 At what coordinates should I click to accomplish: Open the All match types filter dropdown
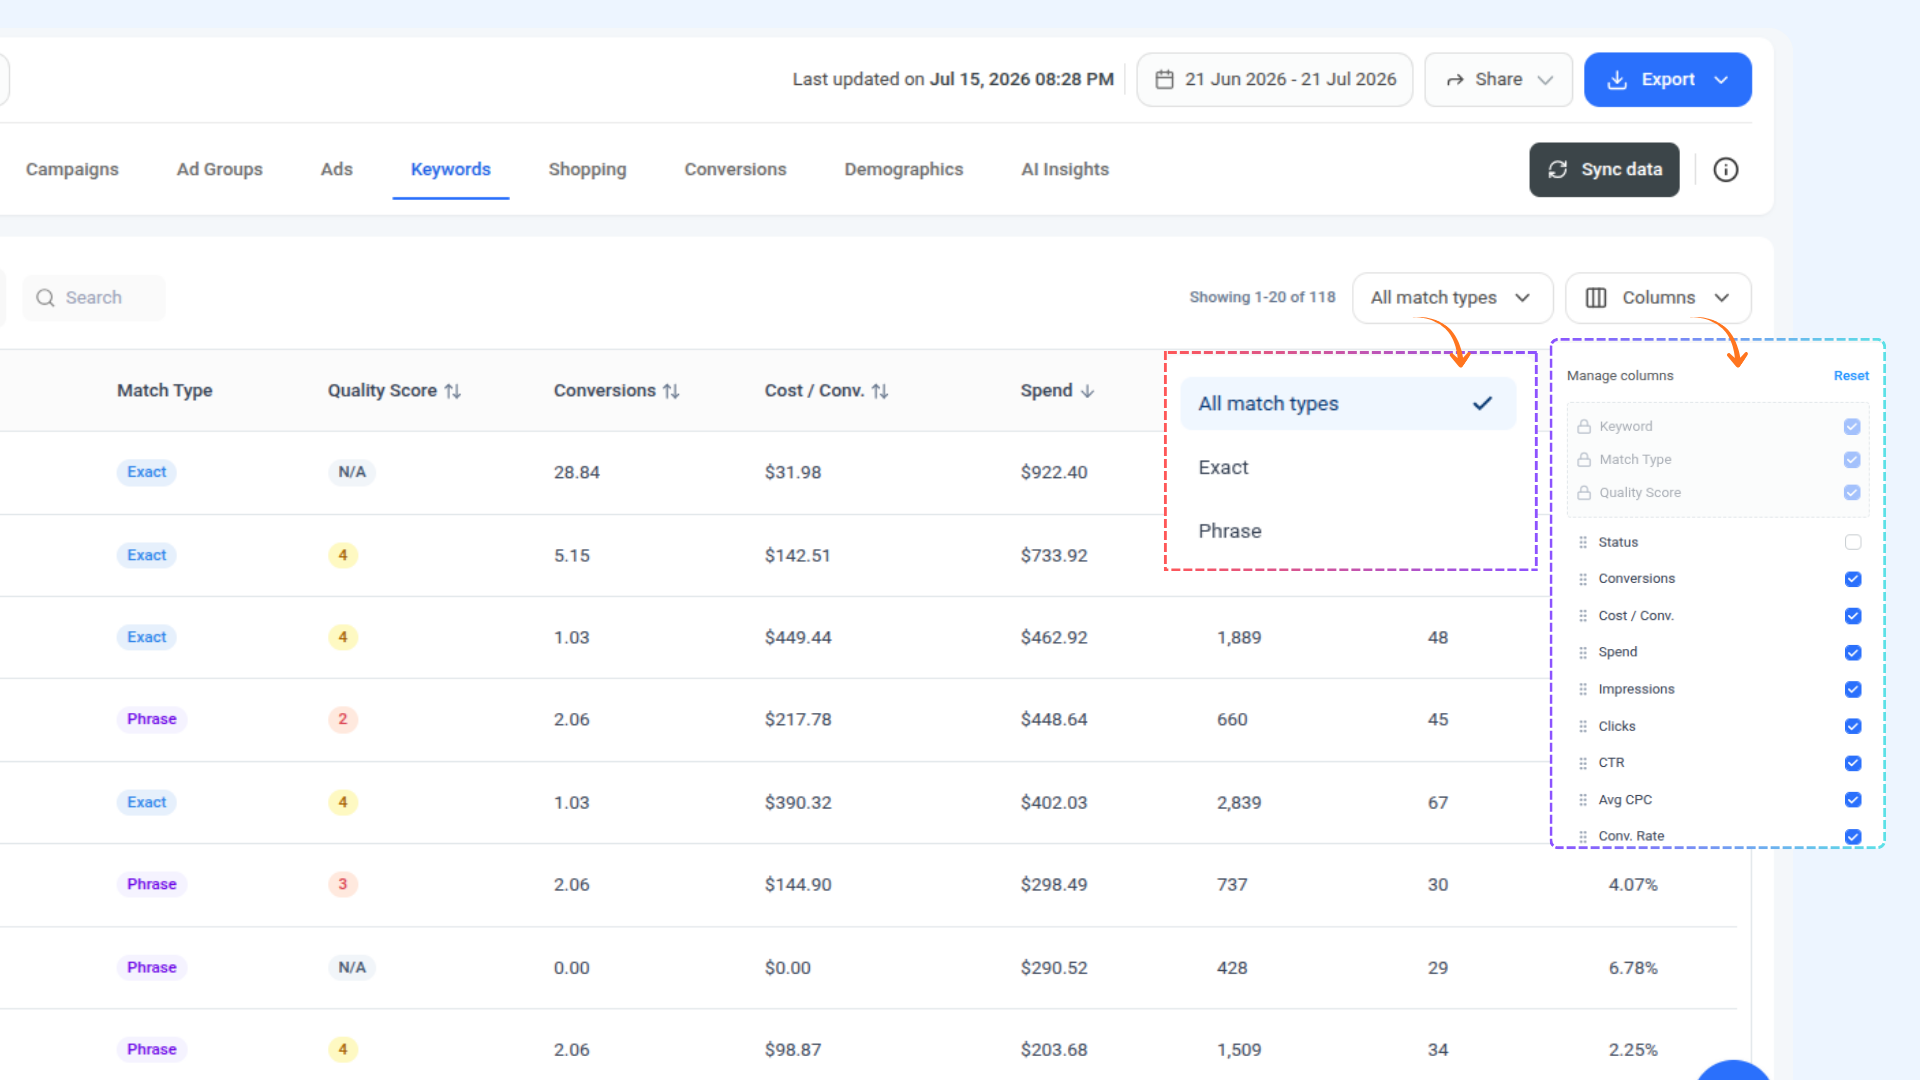point(1452,298)
